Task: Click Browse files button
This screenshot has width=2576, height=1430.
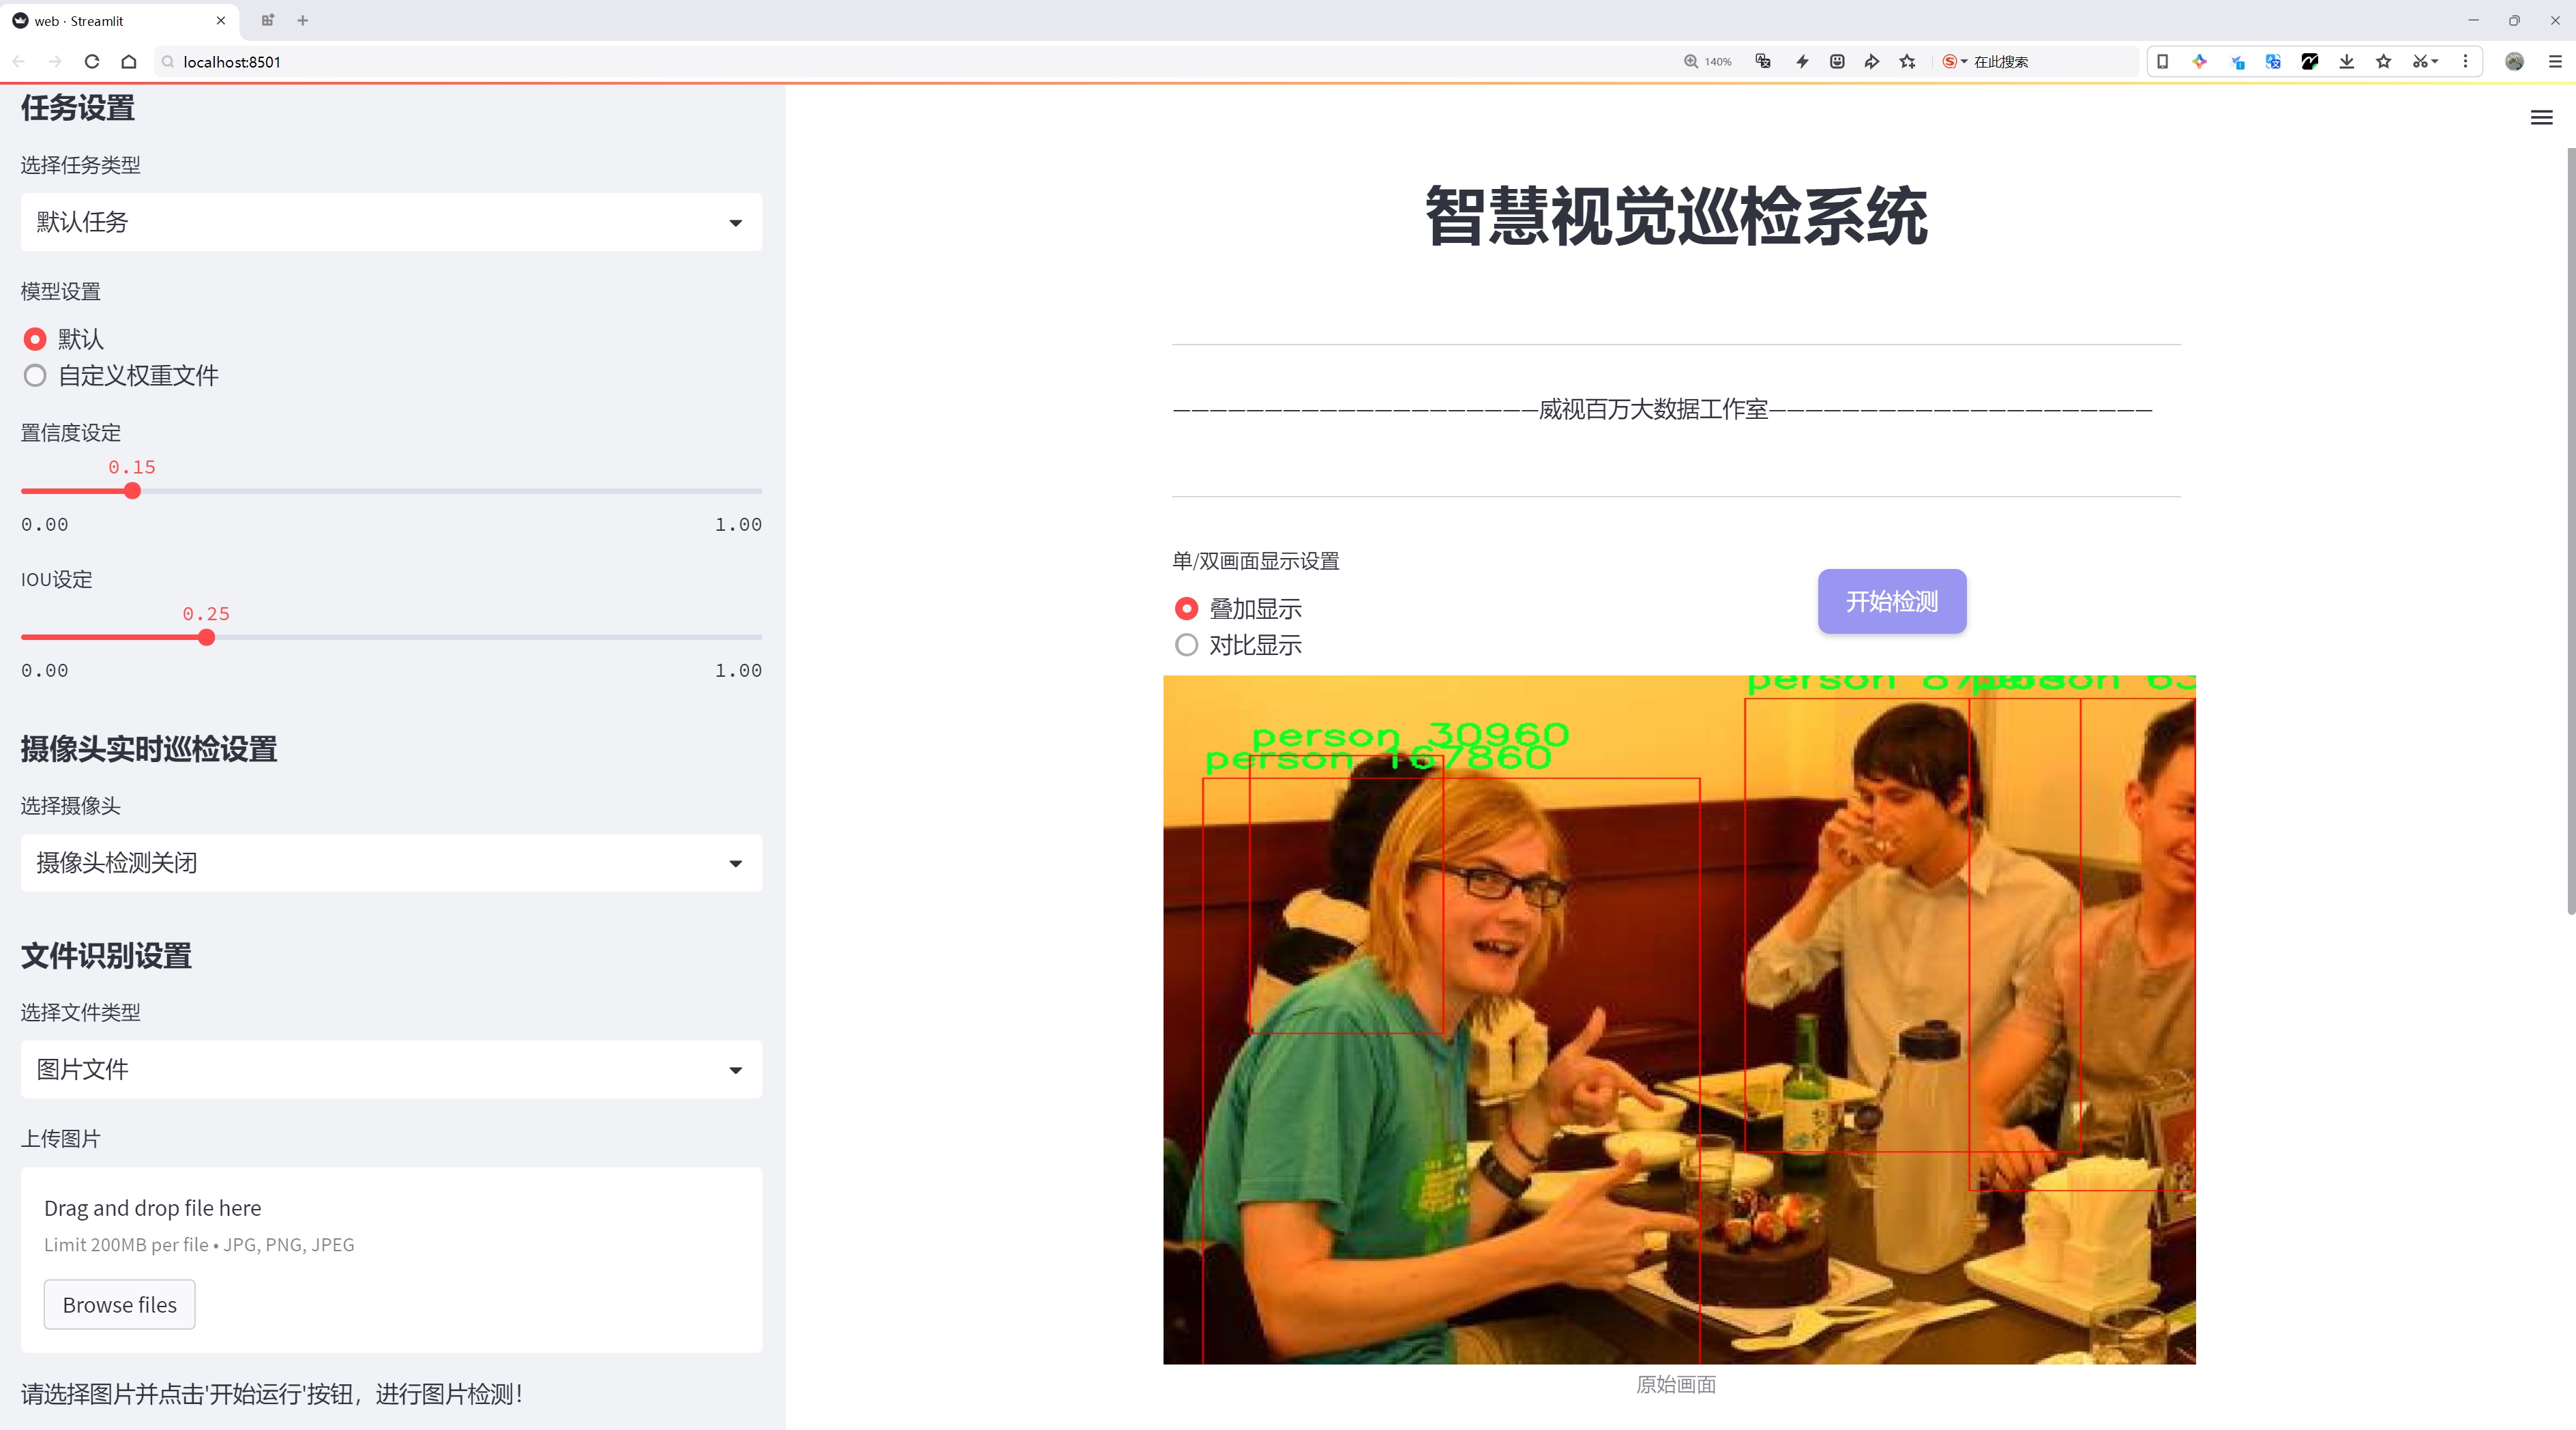Action: tap(119, 1305)
